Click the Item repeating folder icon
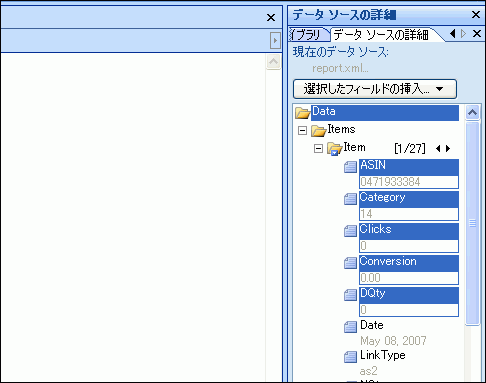The image size is (486, 383). click(x=334, y=149)
